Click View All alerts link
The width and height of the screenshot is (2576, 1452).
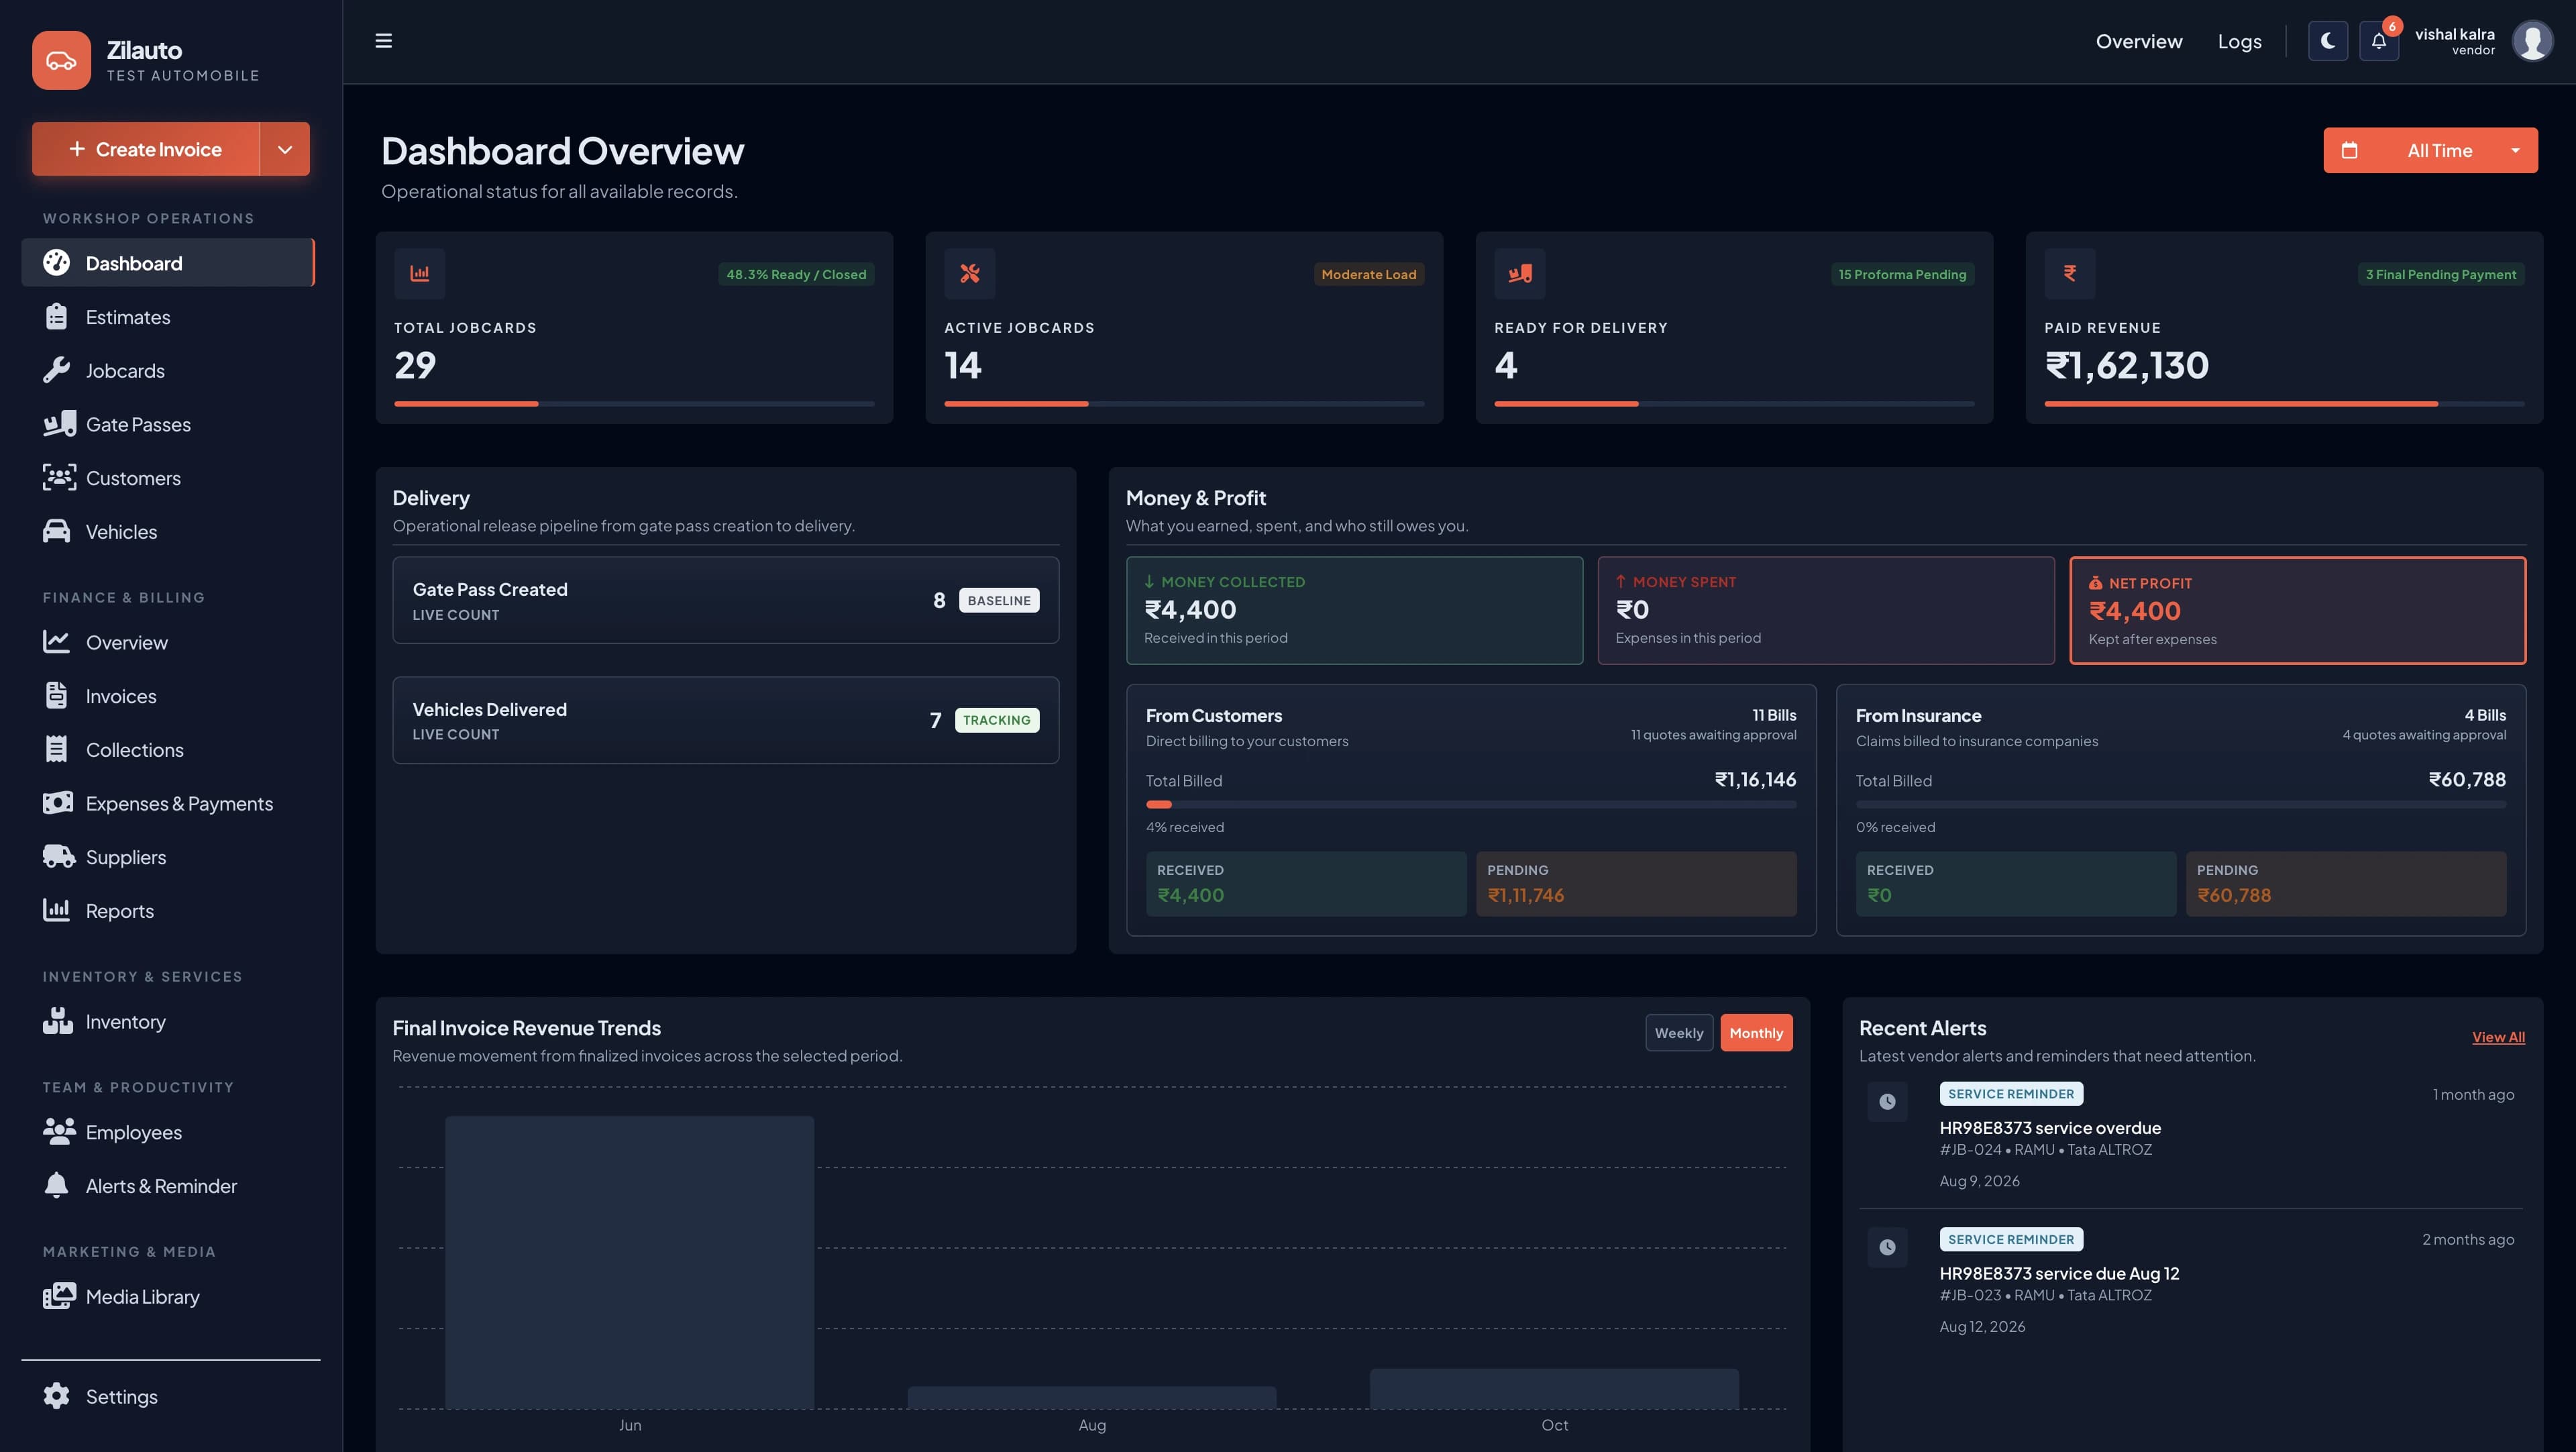click(2498, 1037)
